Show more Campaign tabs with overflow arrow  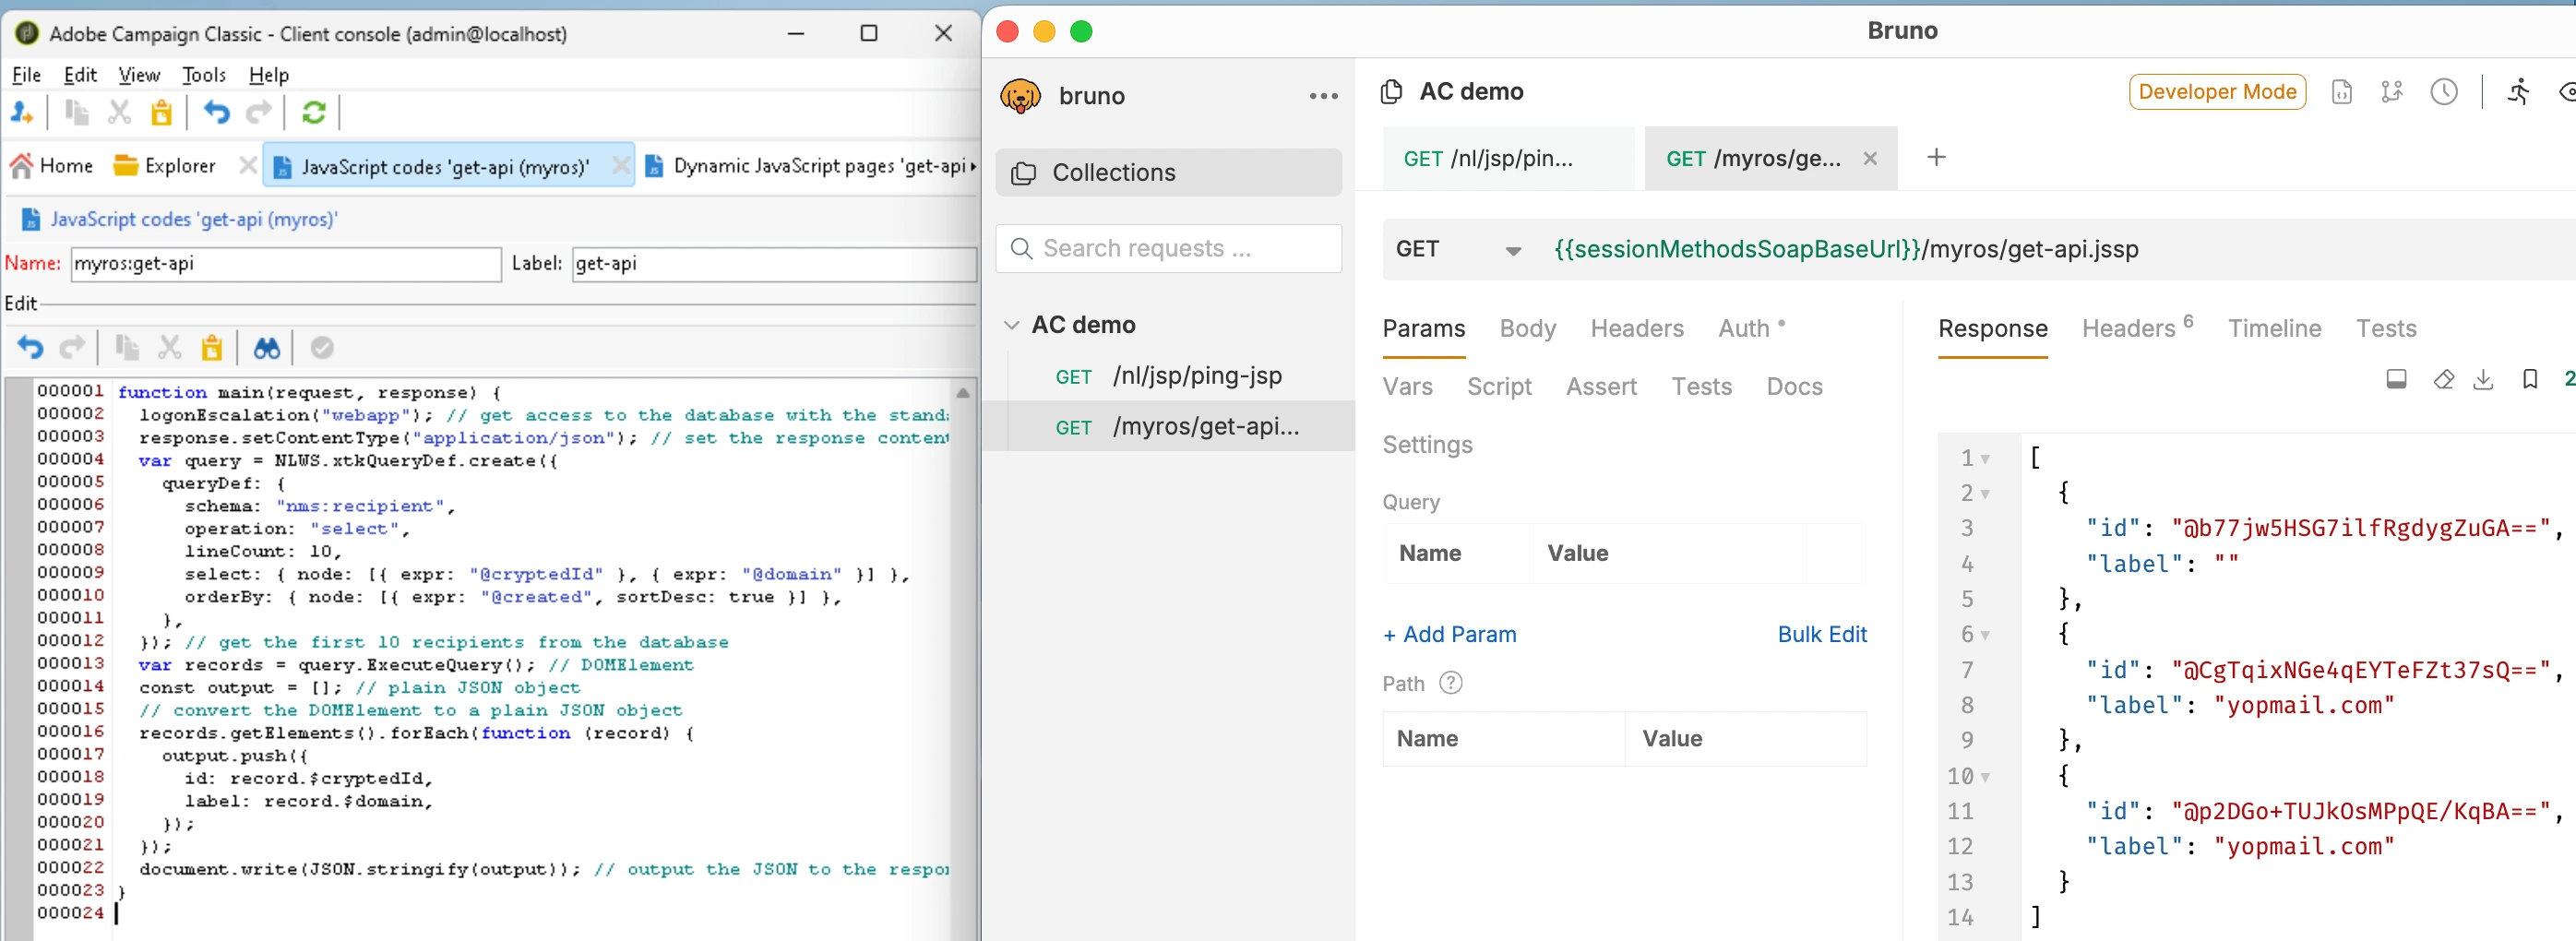coord(972,166)
